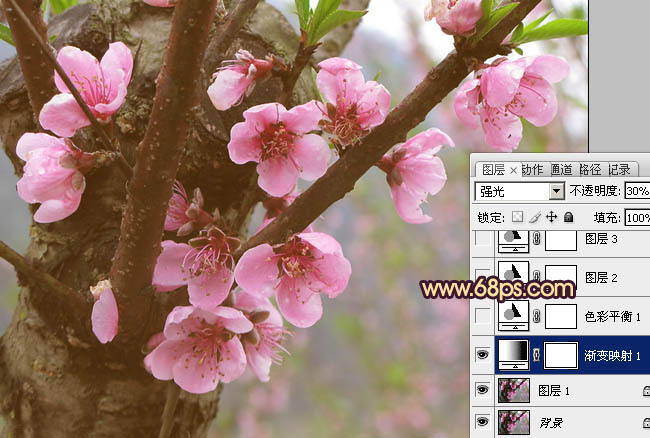This screenshot has height=438, width=650.
Task: Click the 不透明度 opacity value field
Action: 636,191
